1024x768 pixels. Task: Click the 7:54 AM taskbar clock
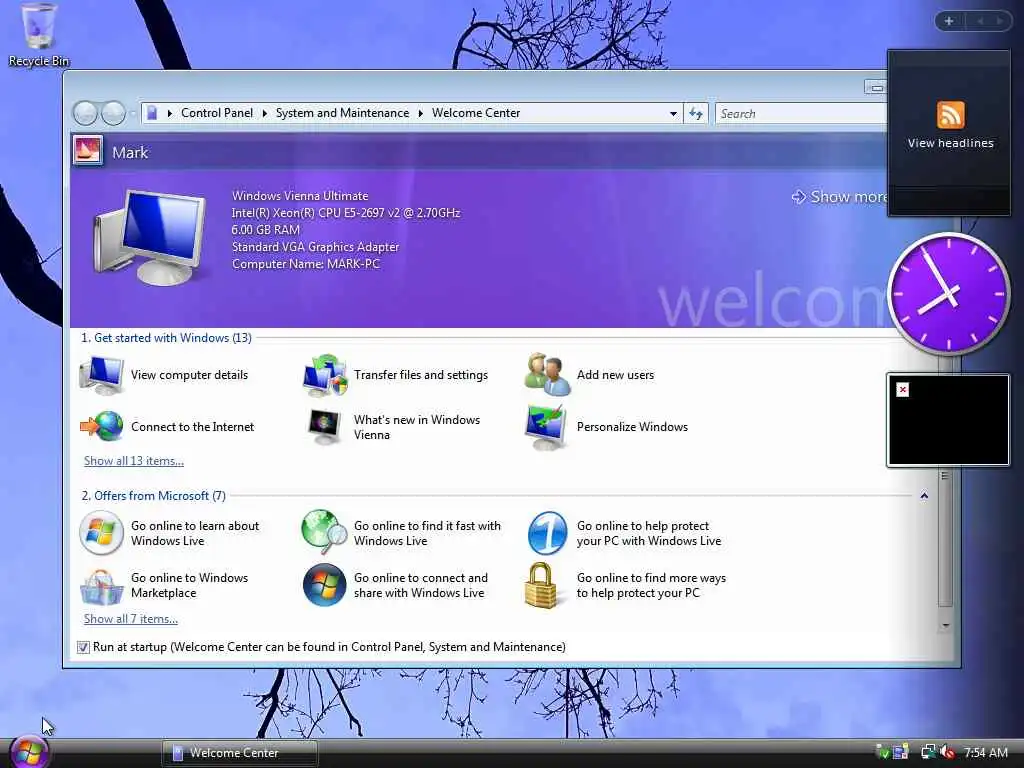click(x=986, y=753)
